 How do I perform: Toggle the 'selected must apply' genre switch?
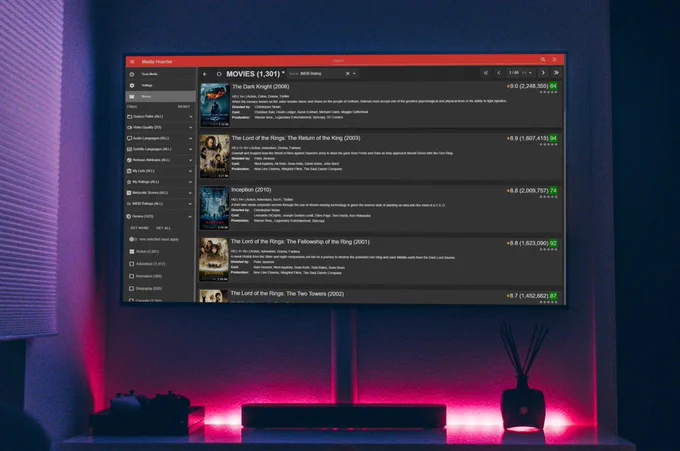tap(132, 239)
